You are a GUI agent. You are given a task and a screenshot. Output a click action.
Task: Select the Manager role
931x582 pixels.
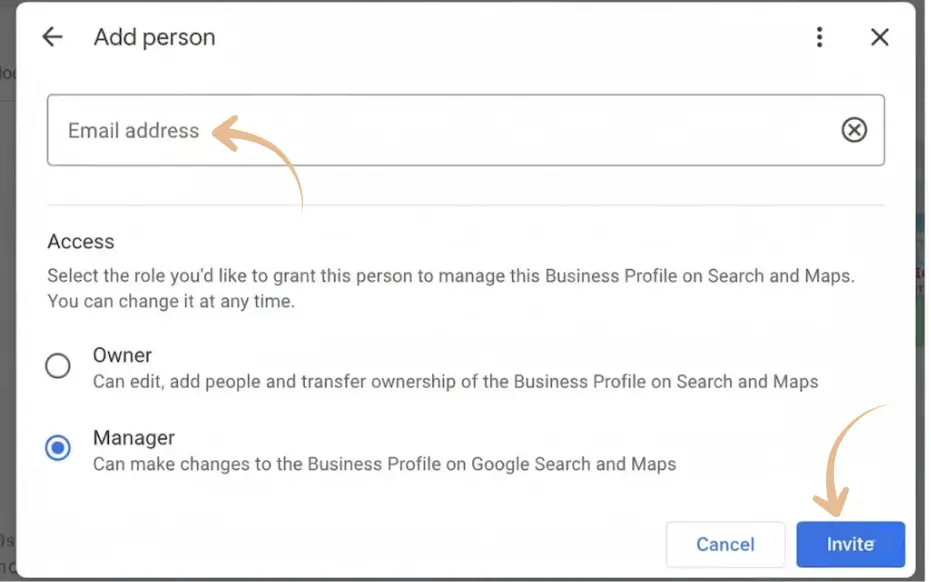point(57,447)
